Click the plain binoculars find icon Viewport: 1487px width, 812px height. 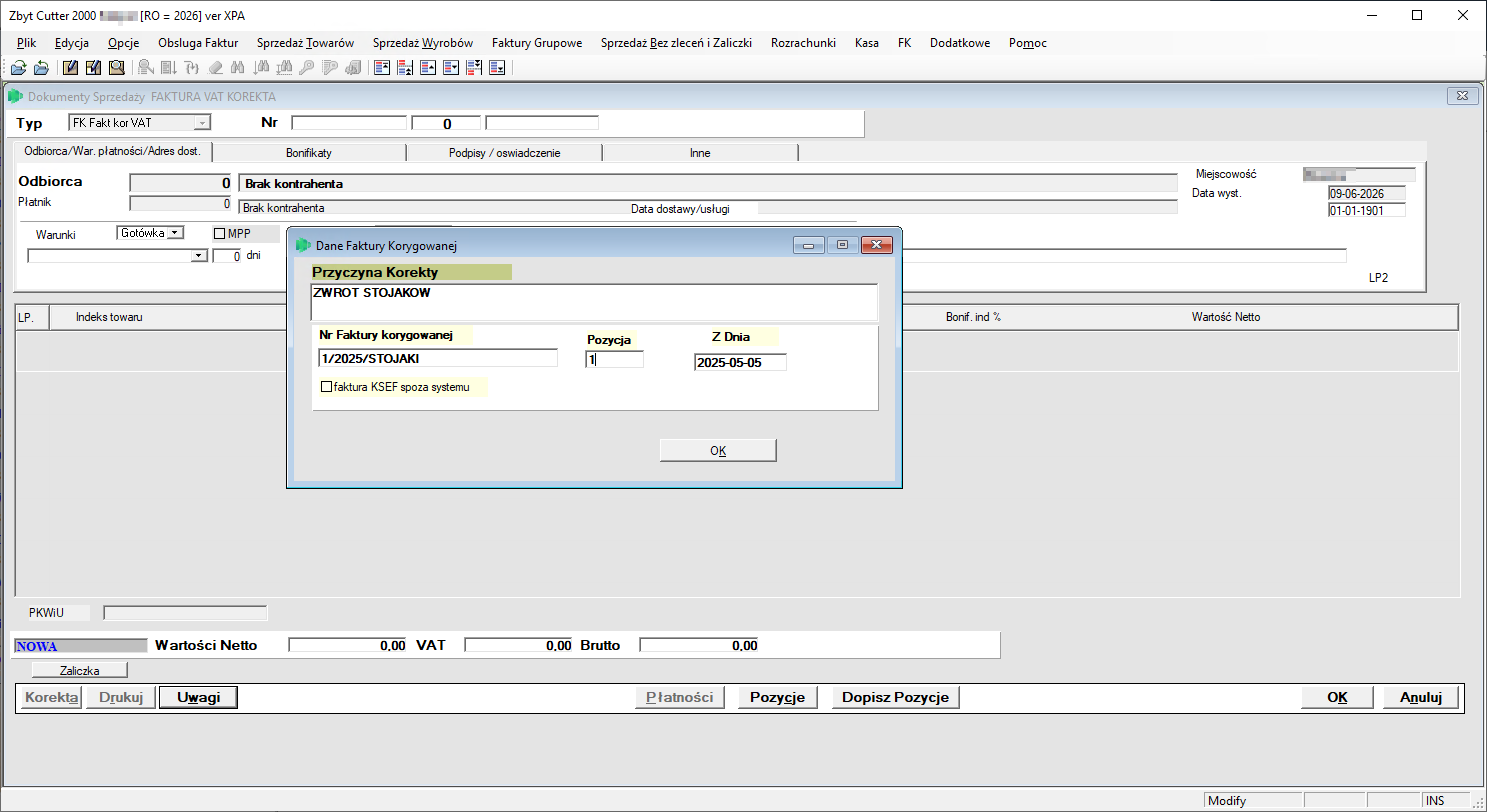tap(238, 68)
